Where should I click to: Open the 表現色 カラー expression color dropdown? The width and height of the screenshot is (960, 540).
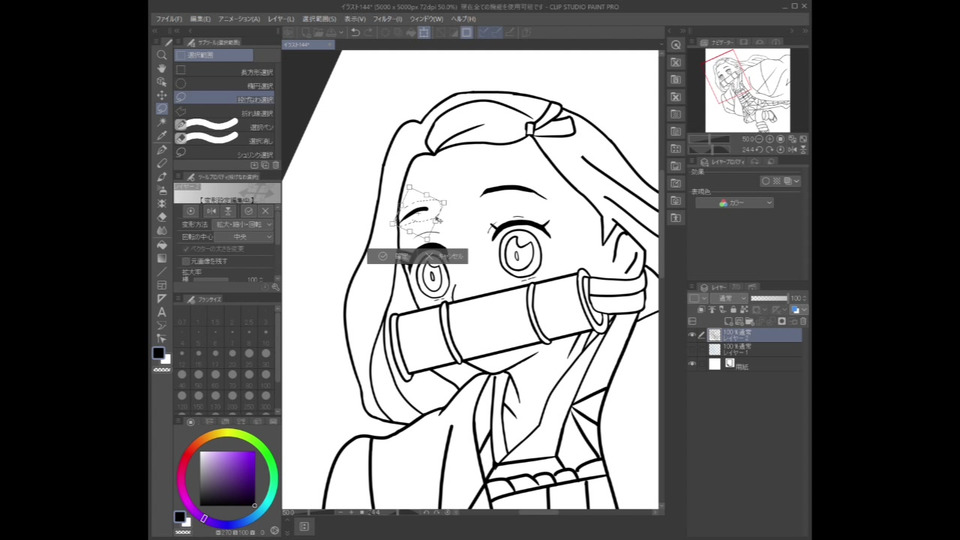(734, 203)
